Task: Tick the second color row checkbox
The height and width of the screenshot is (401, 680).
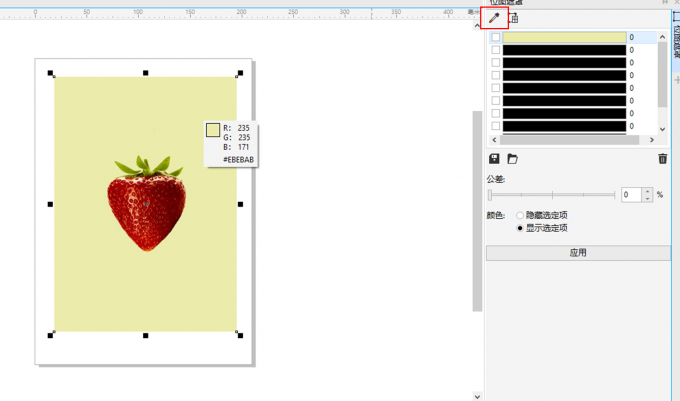Action: point(496,50)
